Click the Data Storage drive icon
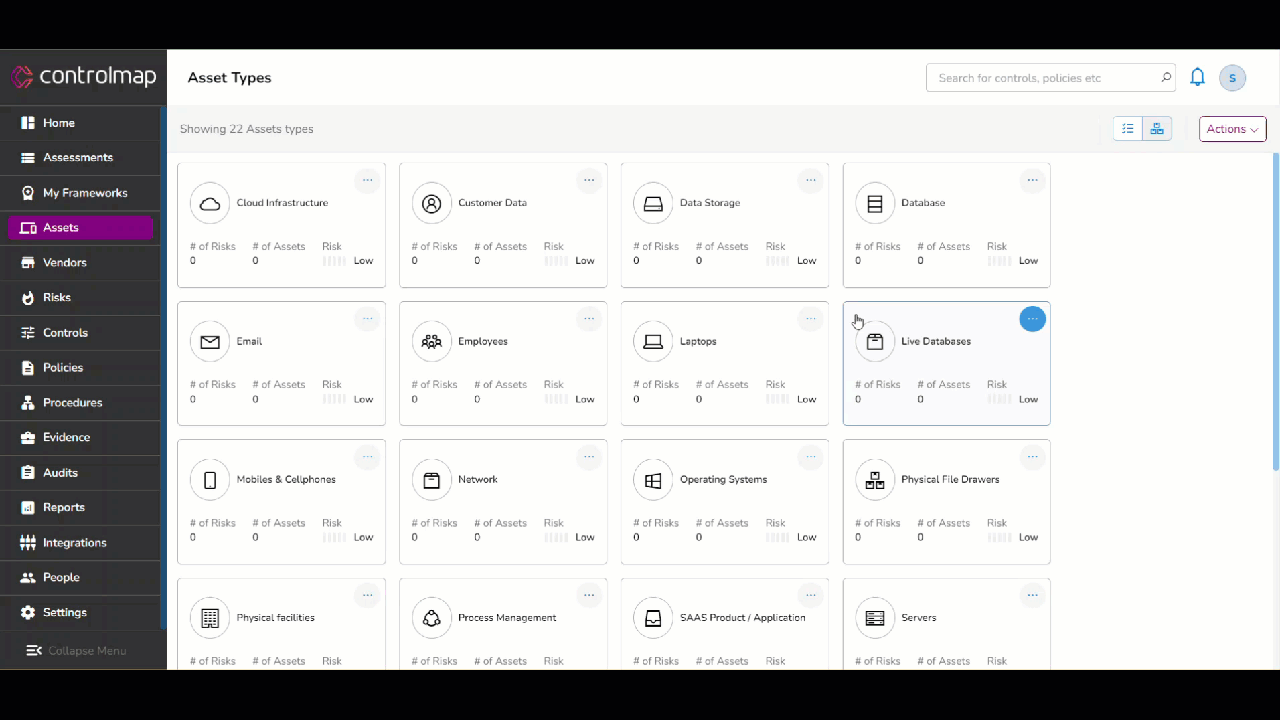Viewport: 1280px width, 720px height. coord(653,203)
